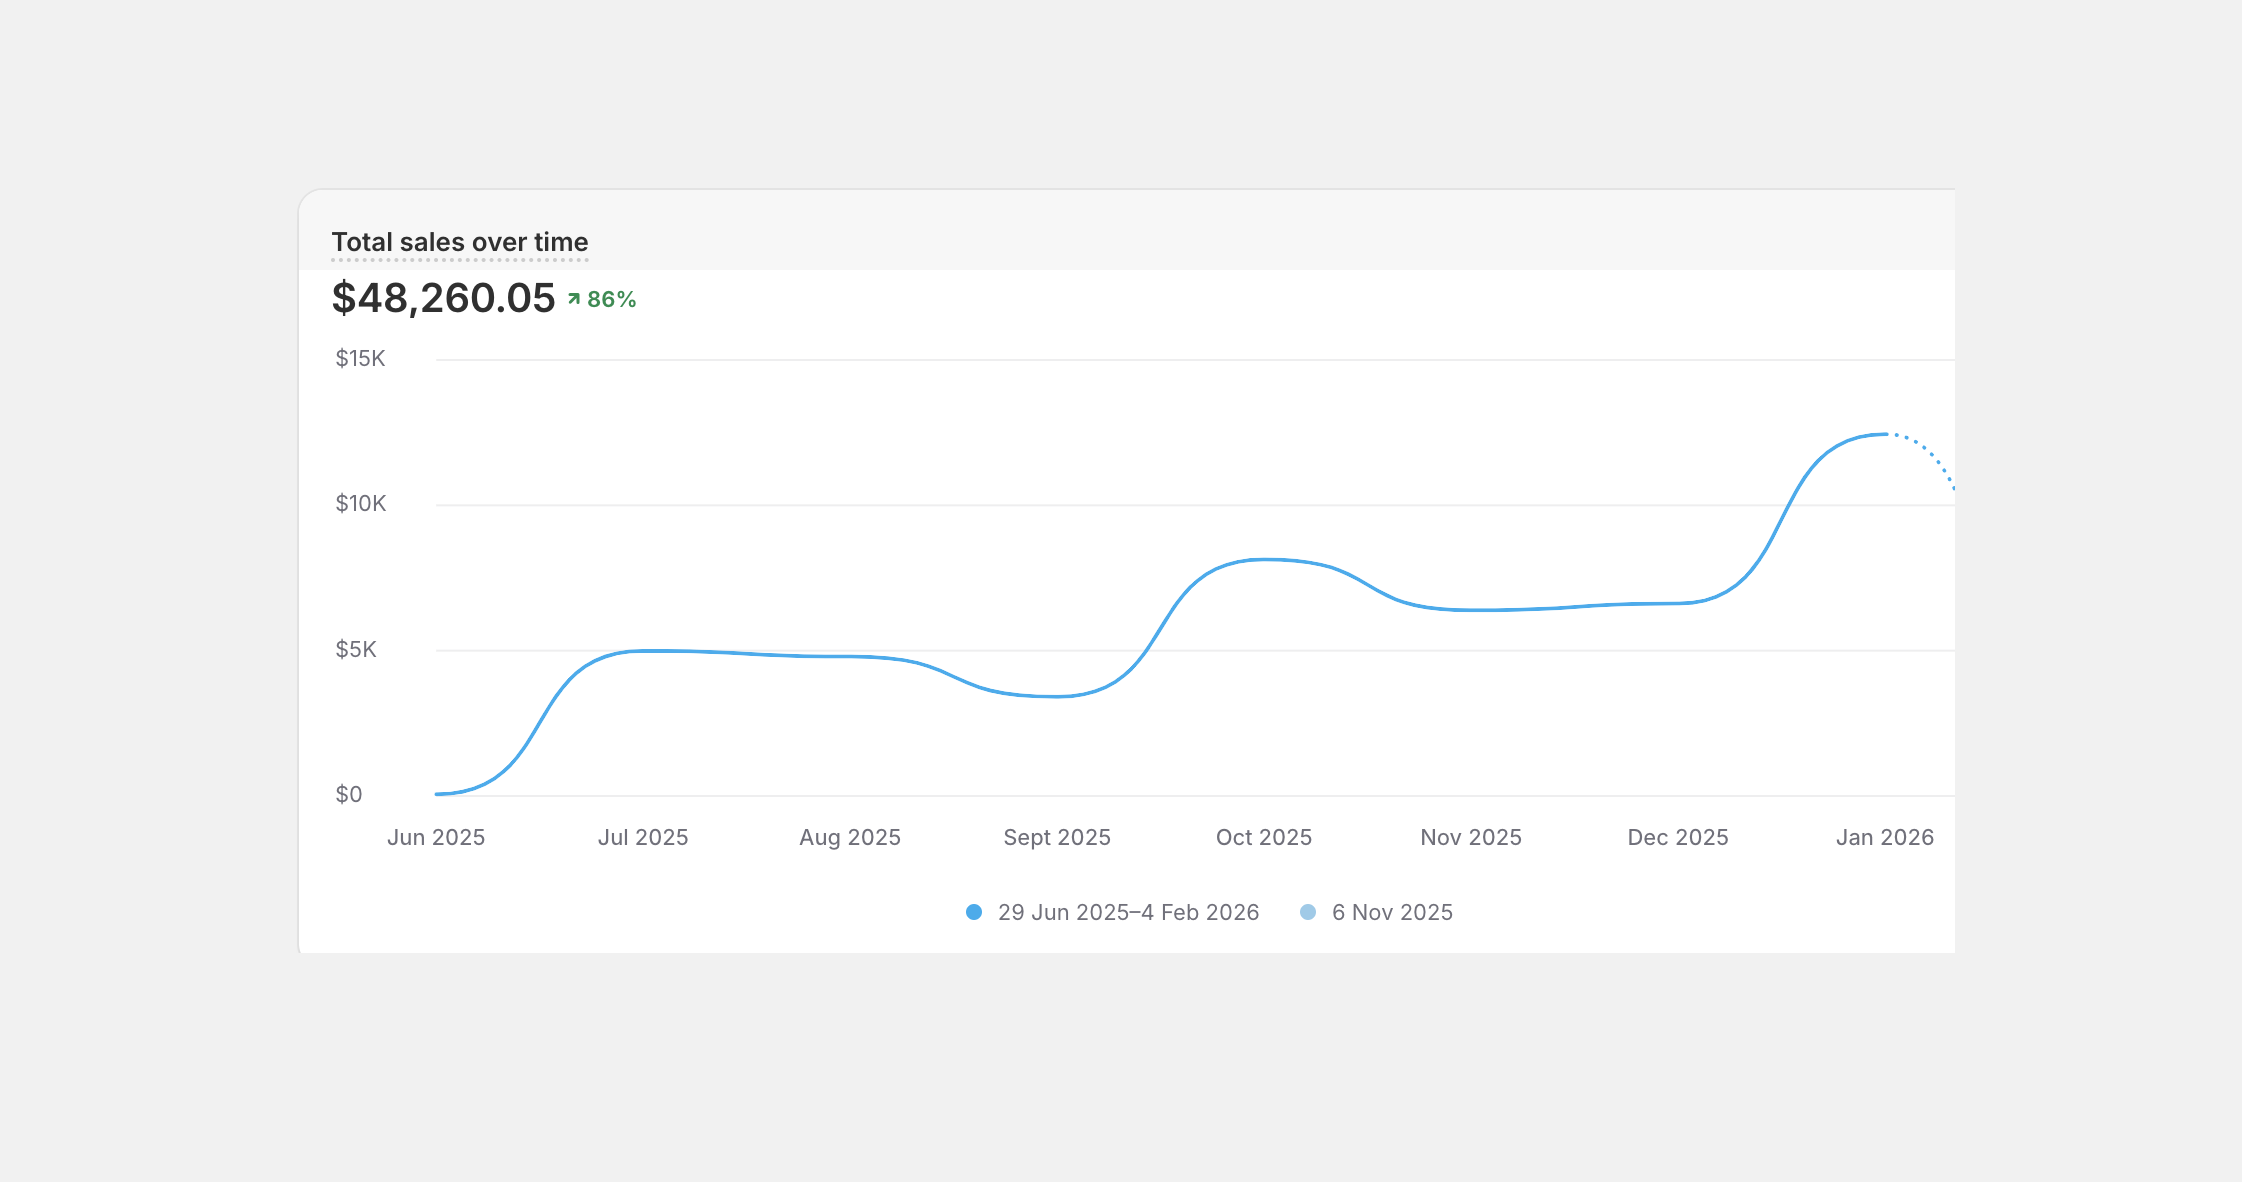The width and height of the screenshot is (2242, 1182).
Task: Select the Oct 2025 x-axis label
Action: [x=1264, y=838]
